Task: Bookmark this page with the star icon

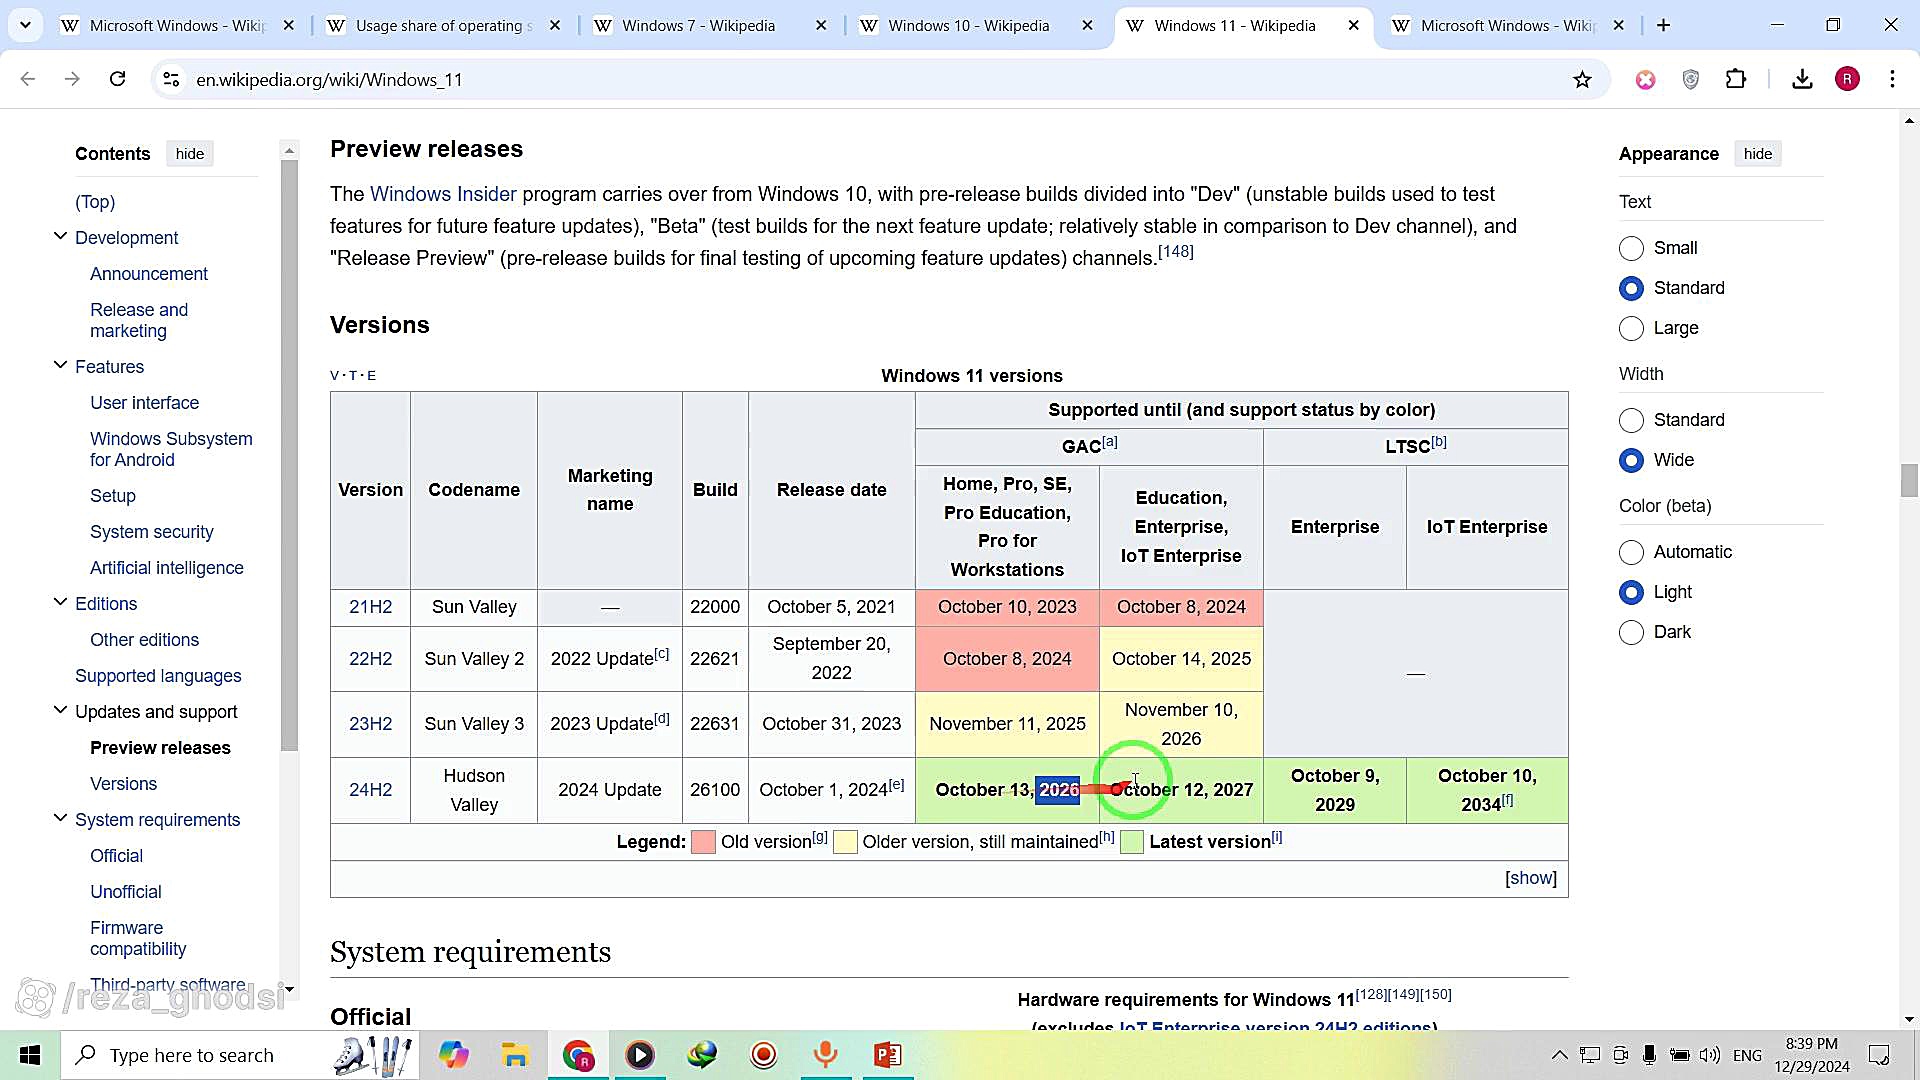Action: tap(1582, 79)
